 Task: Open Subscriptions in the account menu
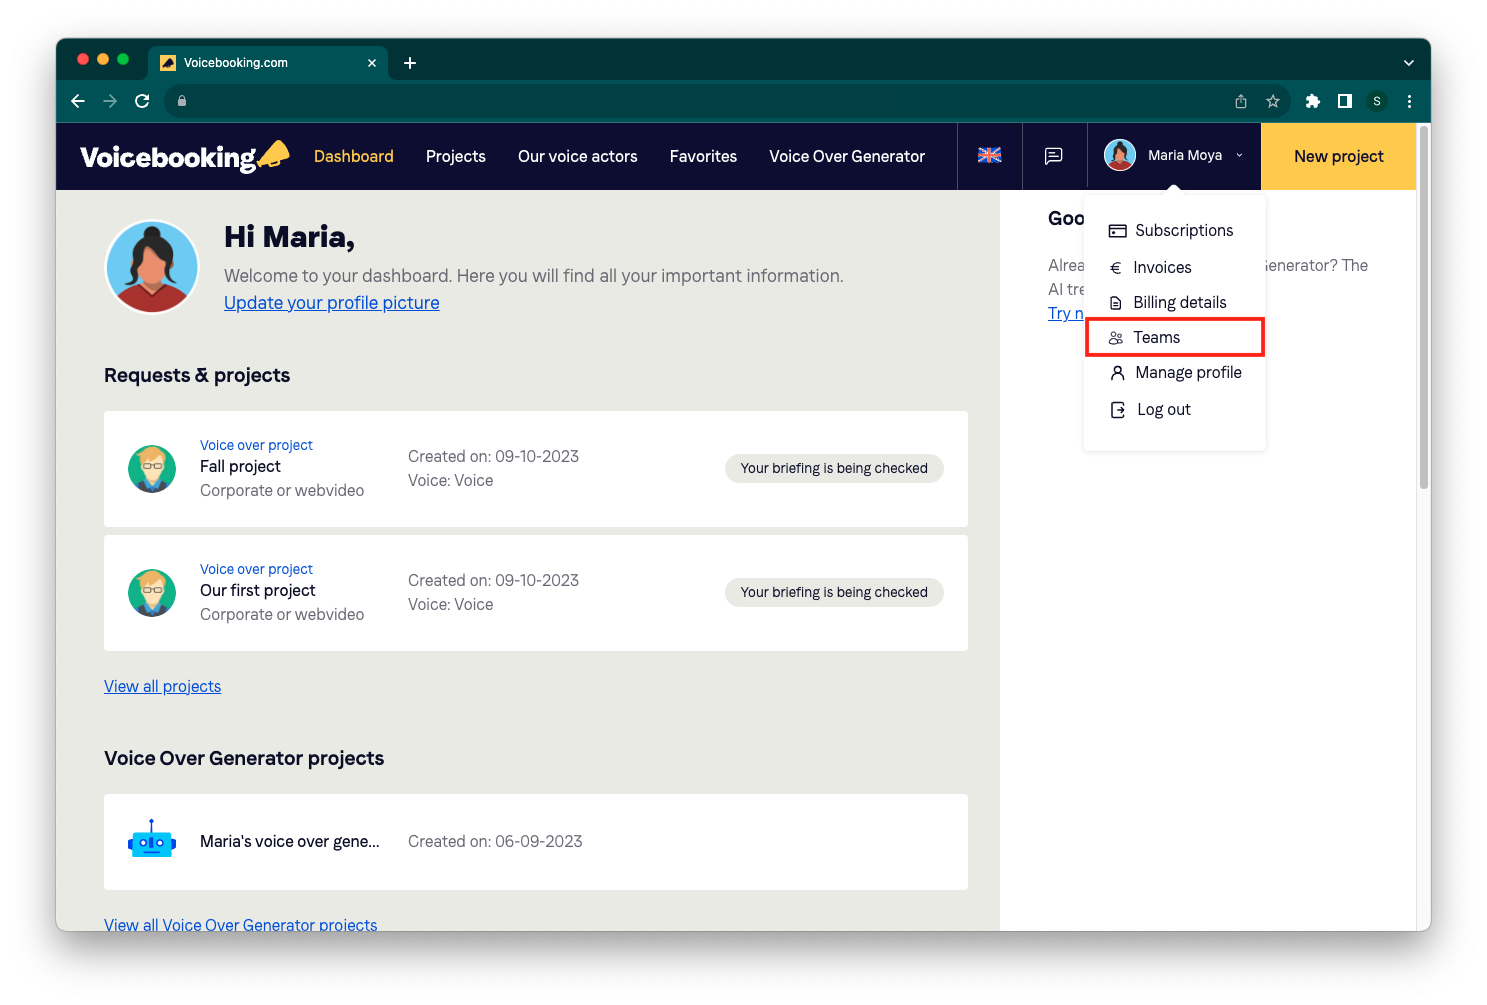tap(1183, 230)
